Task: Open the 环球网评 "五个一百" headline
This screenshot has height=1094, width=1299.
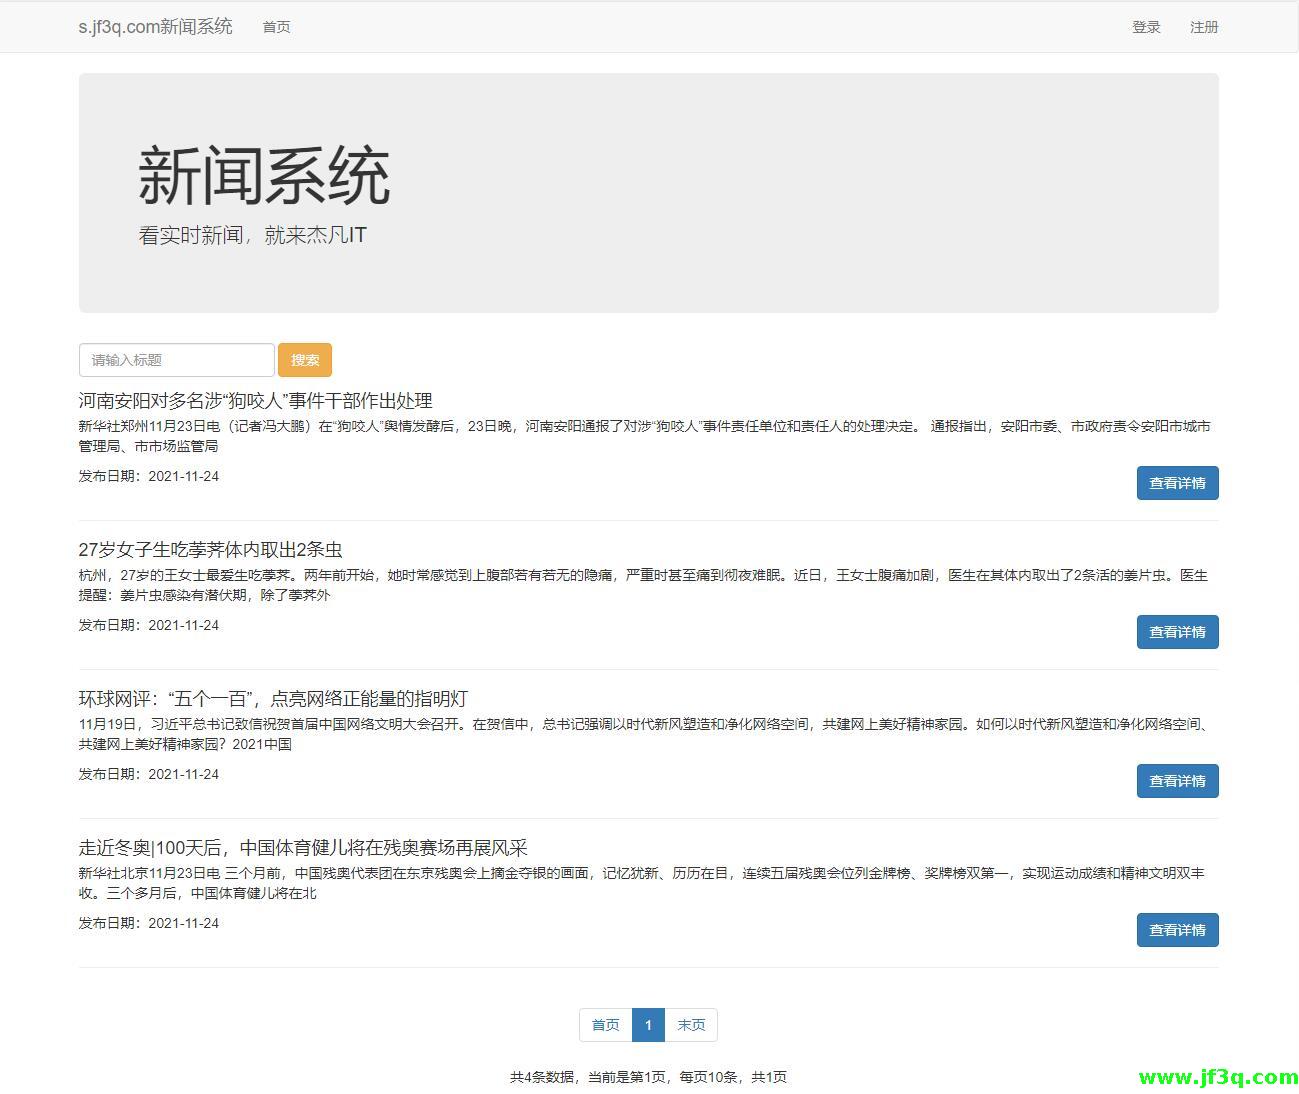Action: 273,699
